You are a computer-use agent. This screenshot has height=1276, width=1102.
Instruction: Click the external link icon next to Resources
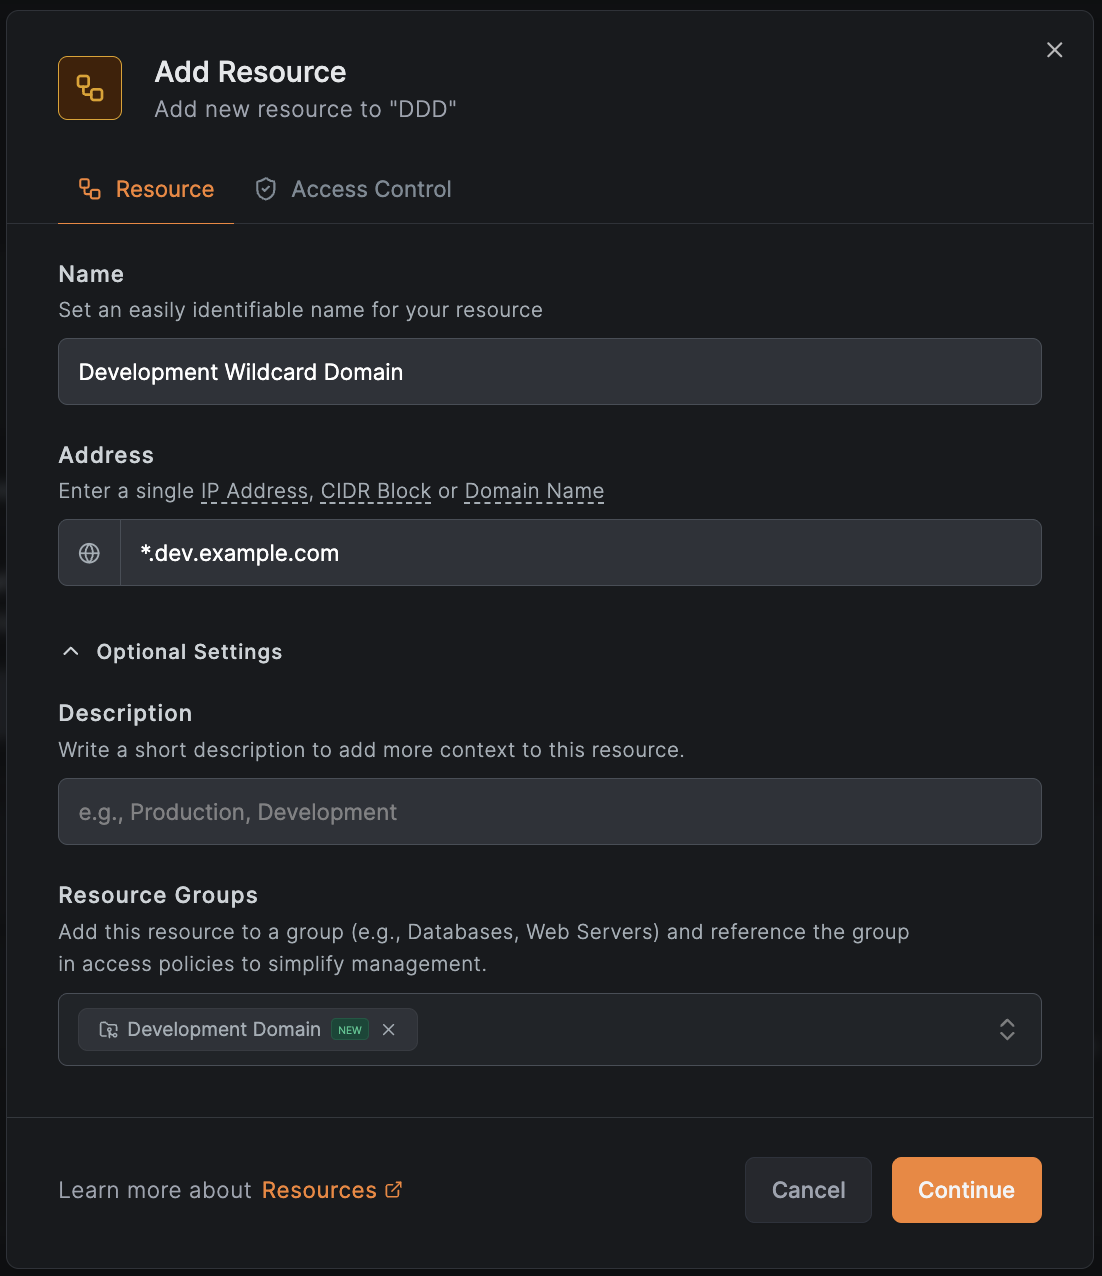click(x=393, y=1189)
